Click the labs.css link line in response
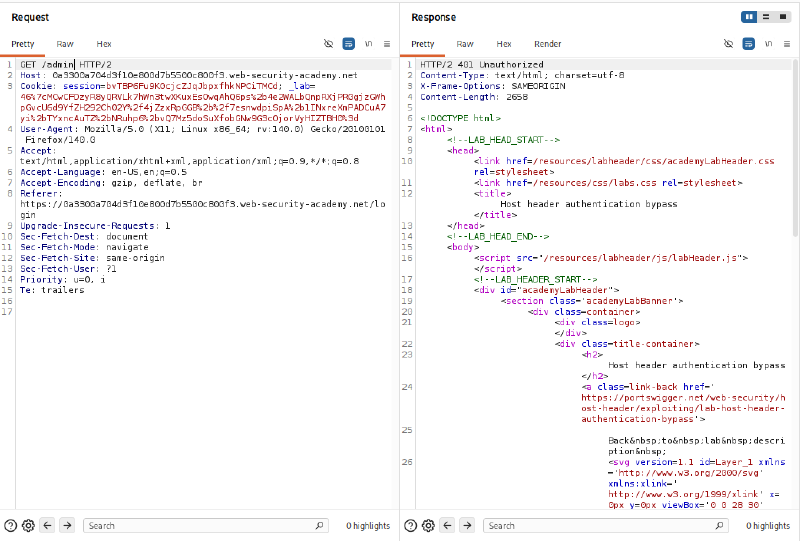 [x=608, y=183]
